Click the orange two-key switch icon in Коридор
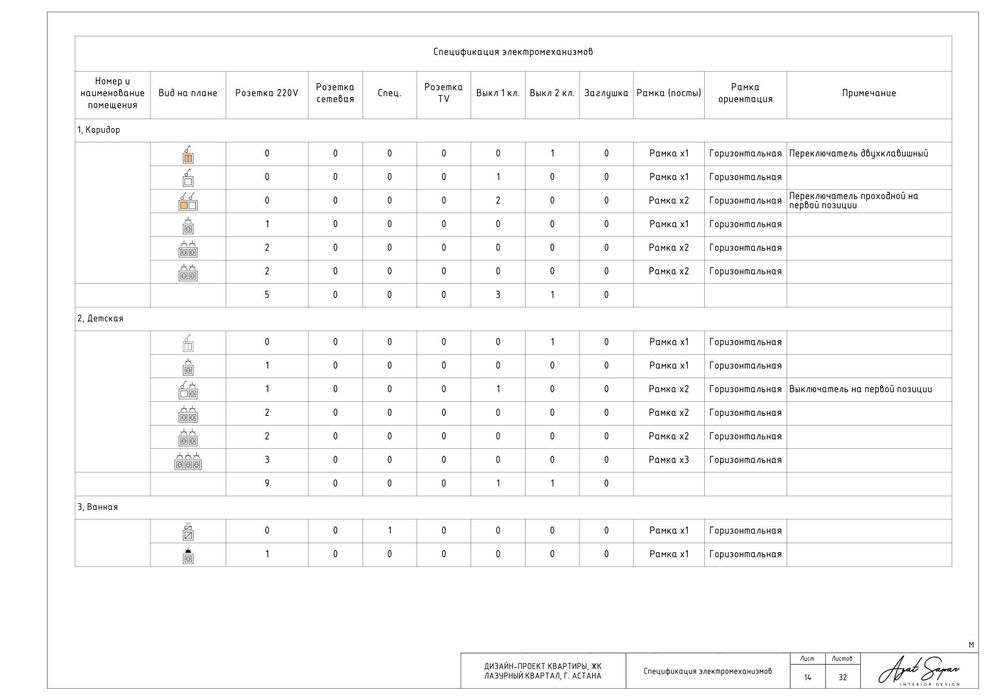 (x=188, y=153)
